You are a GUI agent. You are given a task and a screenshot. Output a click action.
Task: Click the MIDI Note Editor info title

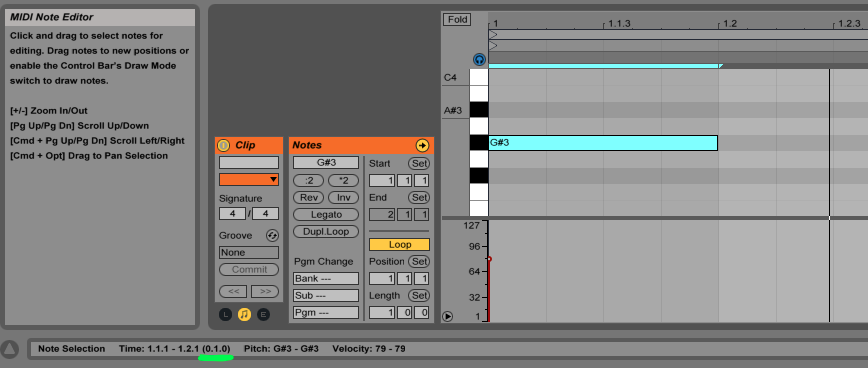click(x=51, y=17)
